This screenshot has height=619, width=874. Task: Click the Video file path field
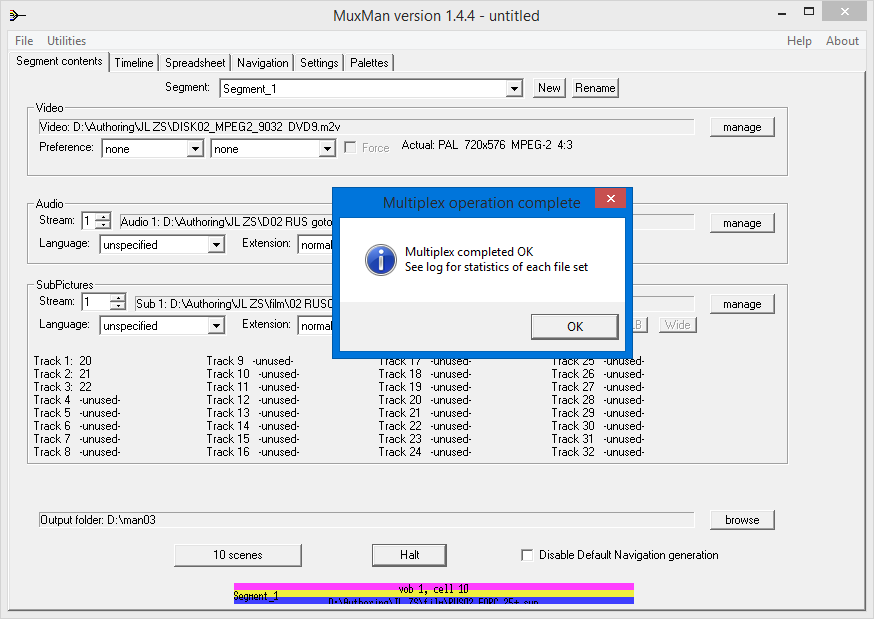[x=366, y=127]
